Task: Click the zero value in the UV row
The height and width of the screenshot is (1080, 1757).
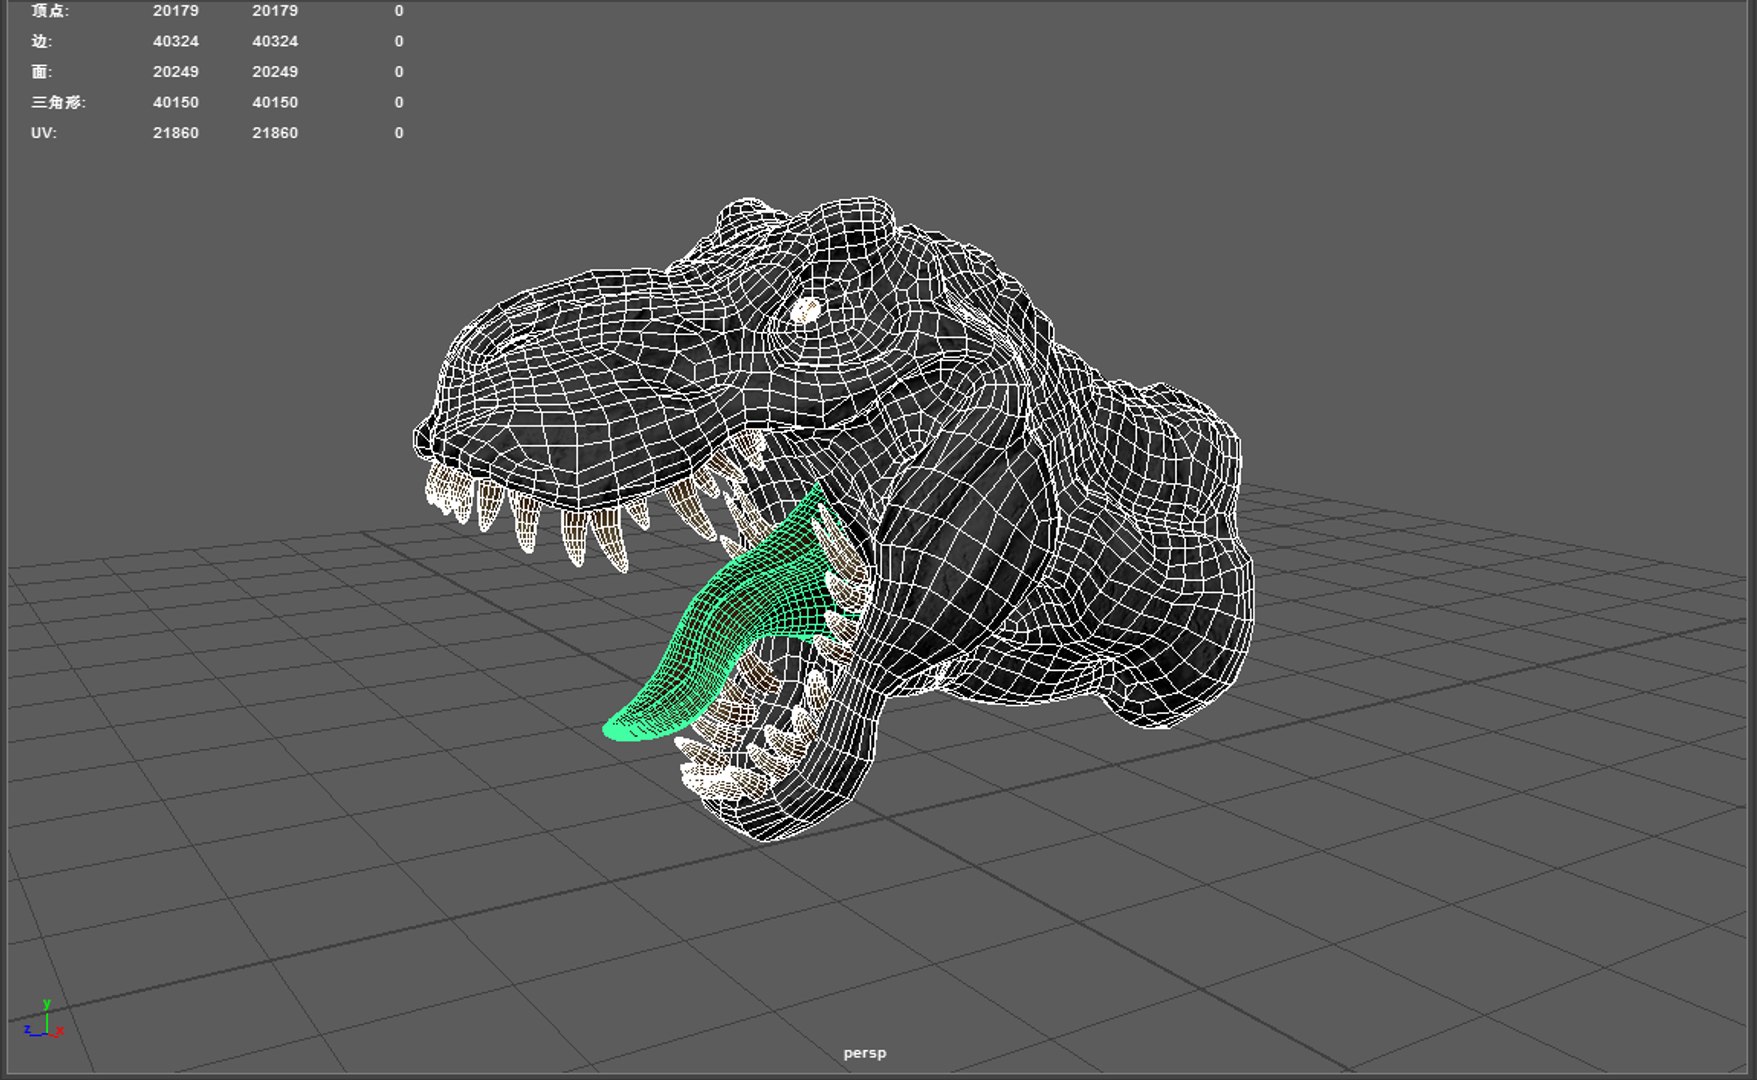Action: 399,133
